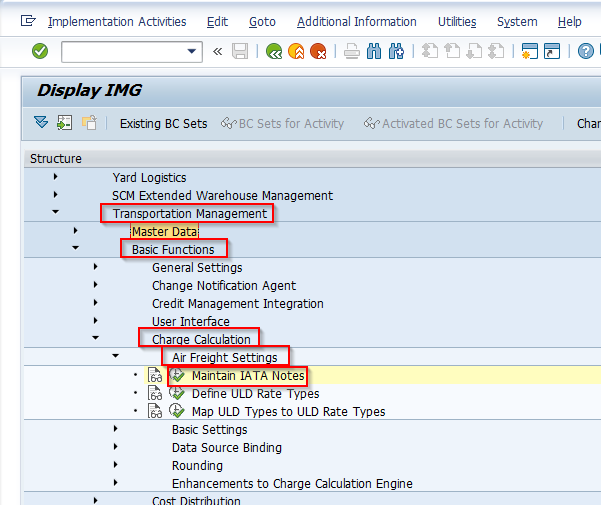Collapse the Air Freight Settings node
Screen dimensions: 601x505
[x=115, y=356]
